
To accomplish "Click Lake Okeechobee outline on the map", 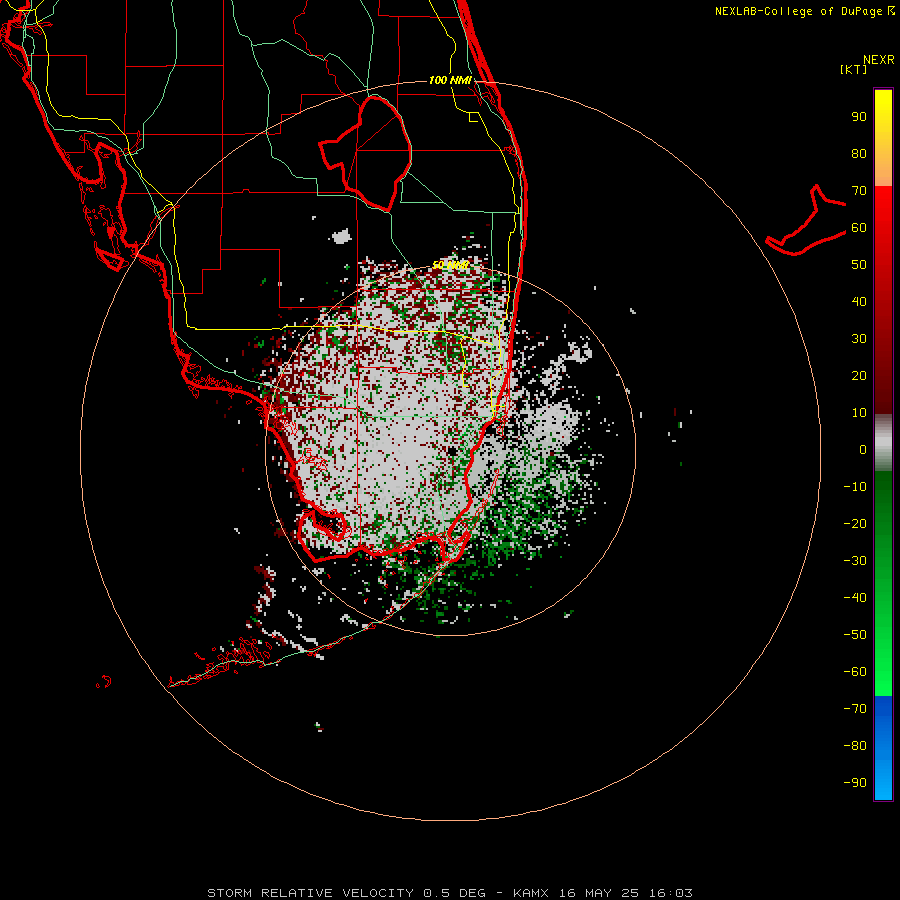I will pos(366,153).
